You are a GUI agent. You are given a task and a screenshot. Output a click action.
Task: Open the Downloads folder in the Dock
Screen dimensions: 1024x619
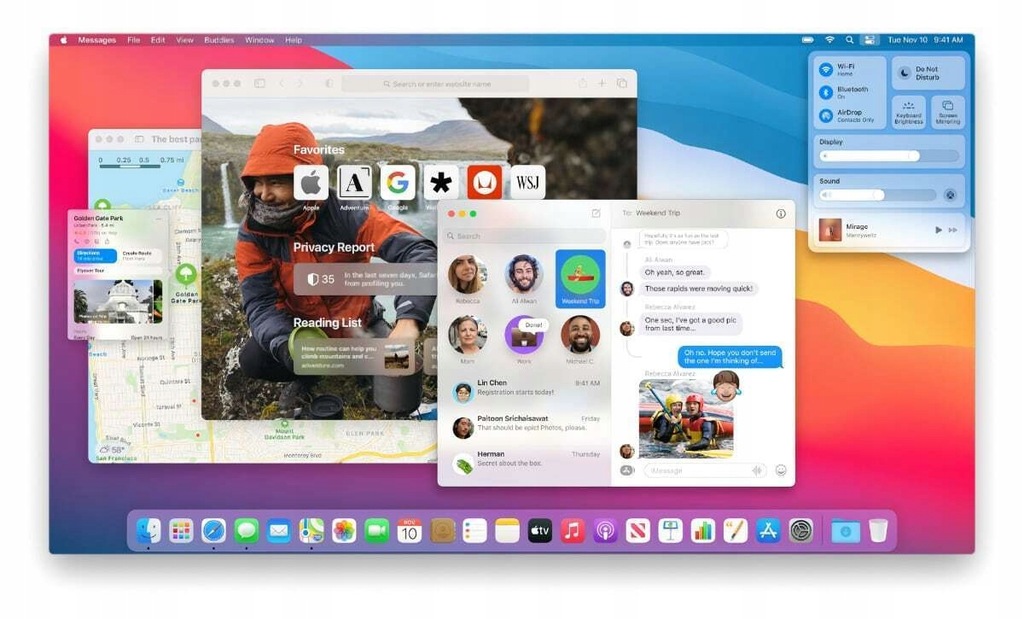845,531
